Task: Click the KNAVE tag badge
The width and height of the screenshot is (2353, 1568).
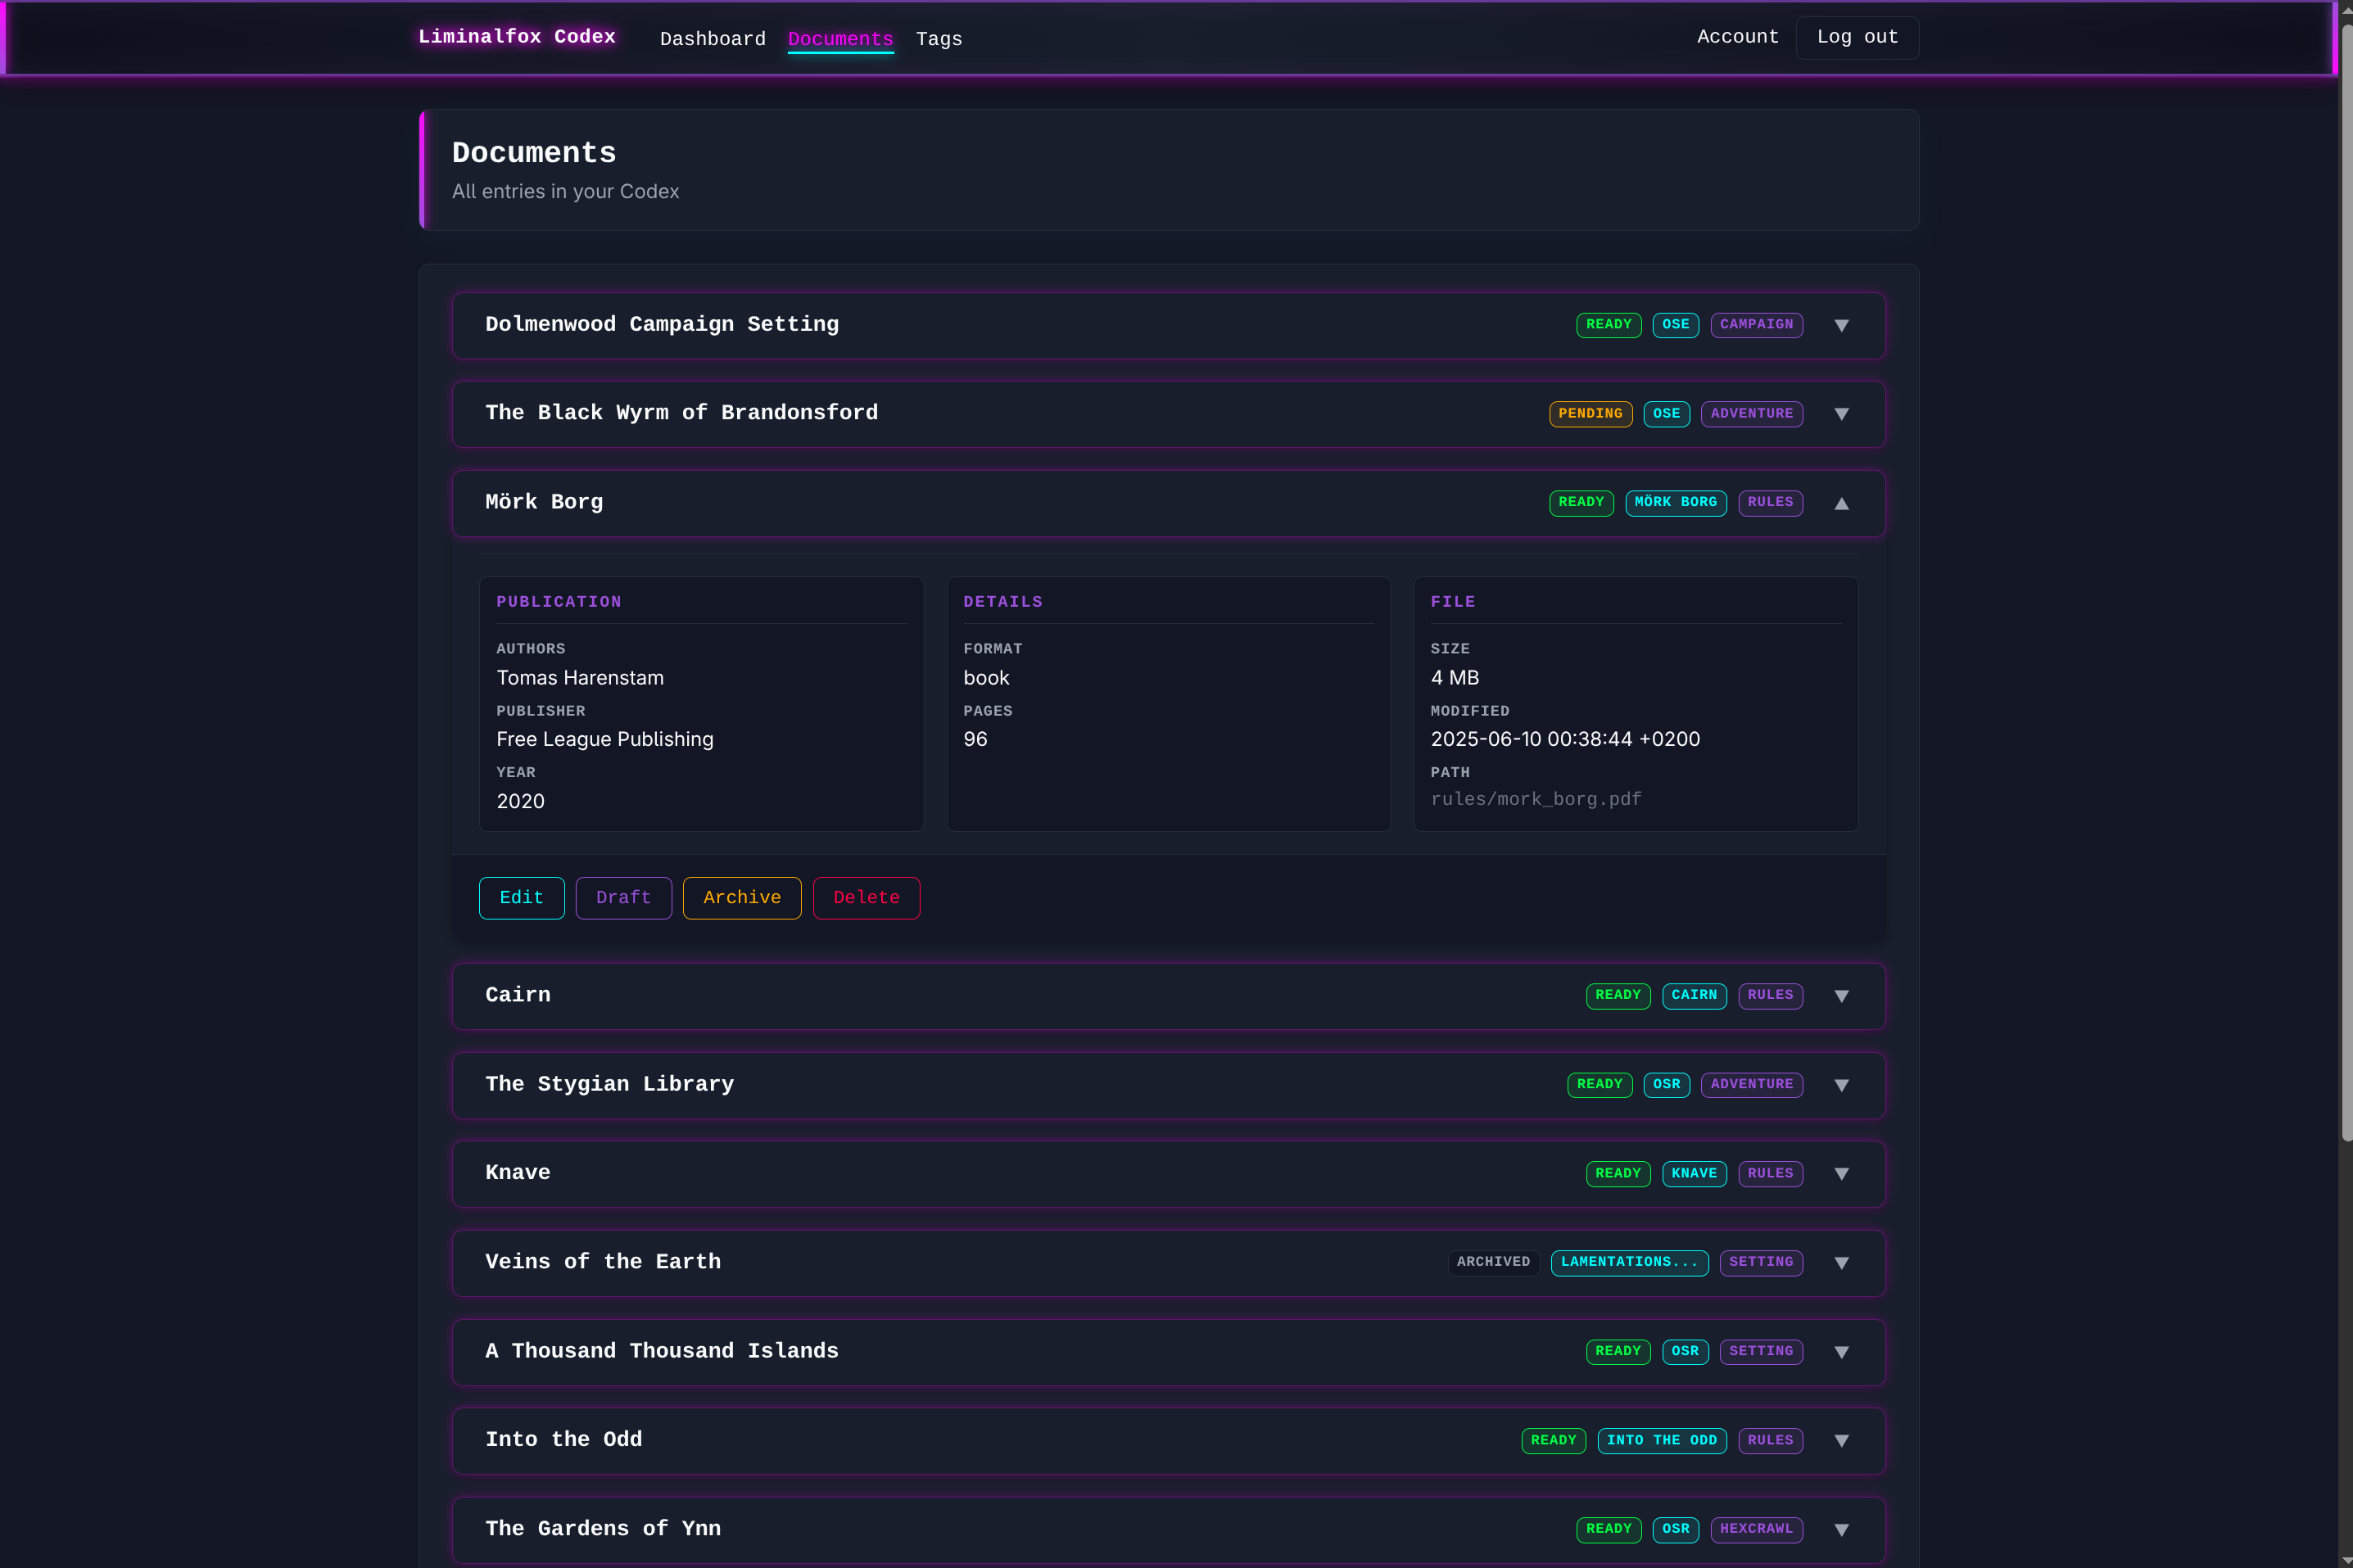Action: (x=1693, y=1174)
